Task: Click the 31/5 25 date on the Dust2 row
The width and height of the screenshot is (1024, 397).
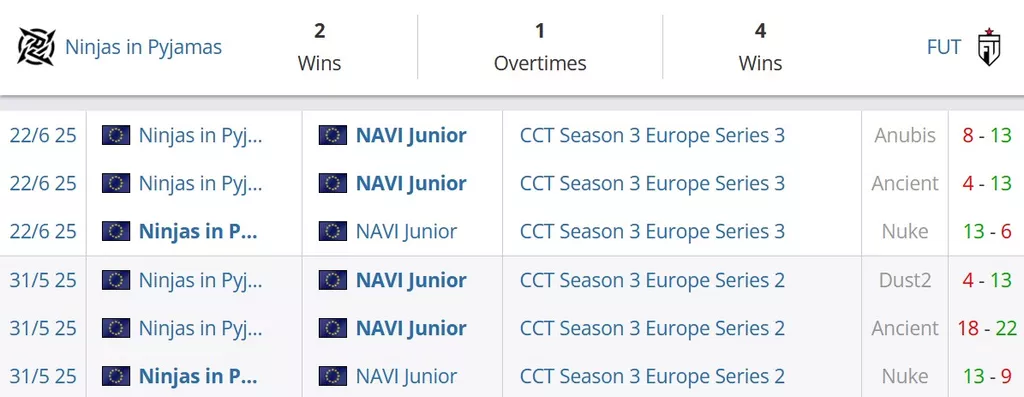Action: tap(42, 280)
